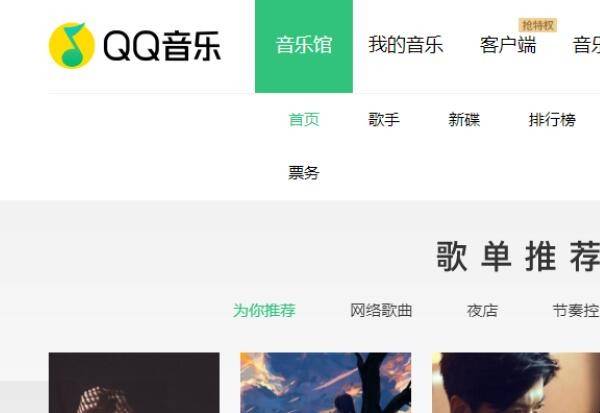Select the cut-off nav item right of 客户端
The width and height of the screenshot is (600, 413).
pos(586,45)
